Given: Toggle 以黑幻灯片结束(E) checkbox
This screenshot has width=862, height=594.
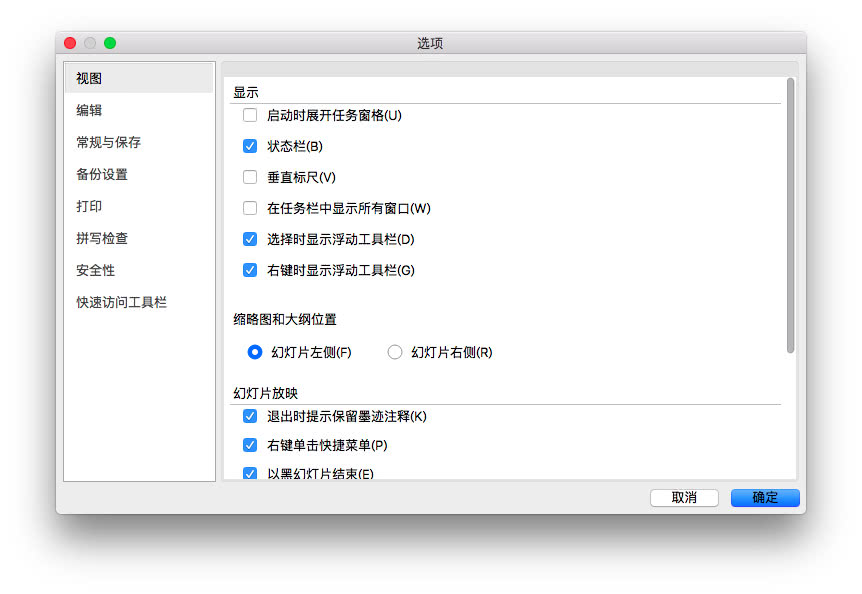Looking at the screenshot, I should 250,473.
